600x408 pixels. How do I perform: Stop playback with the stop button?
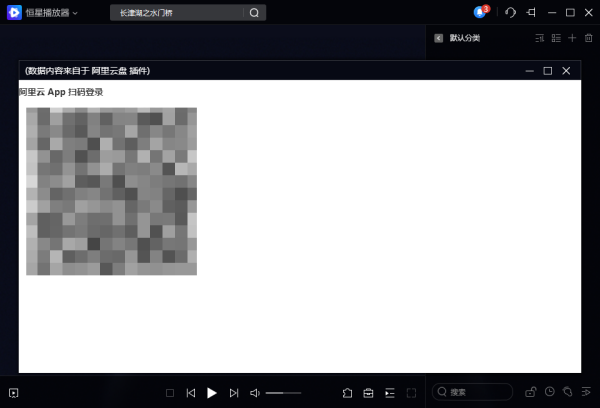click(x=170, y=393)
